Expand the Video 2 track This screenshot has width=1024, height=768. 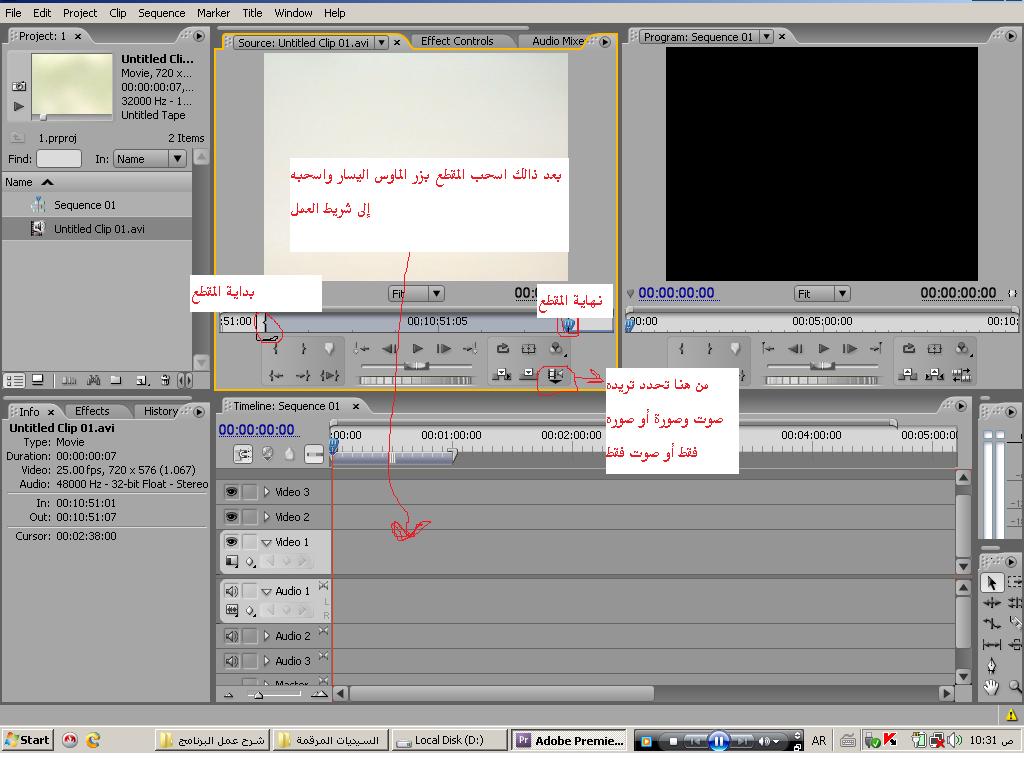point(267,517)
